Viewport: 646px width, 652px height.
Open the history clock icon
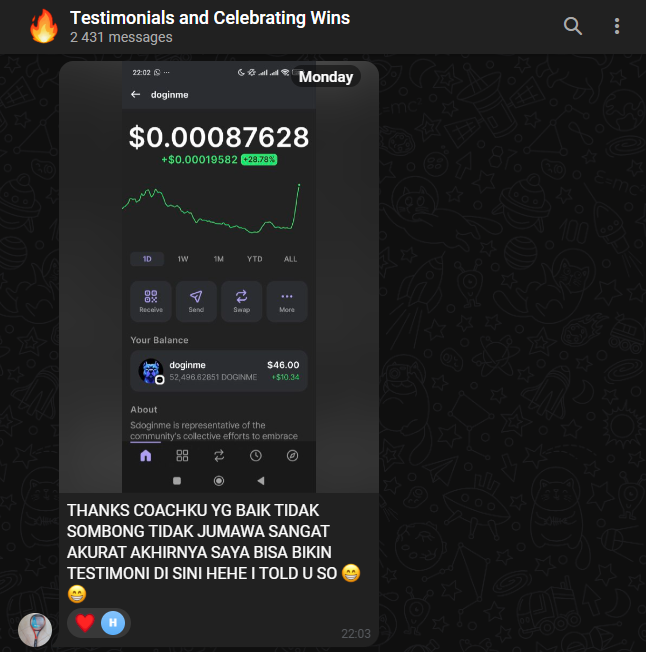click(256, 456)
